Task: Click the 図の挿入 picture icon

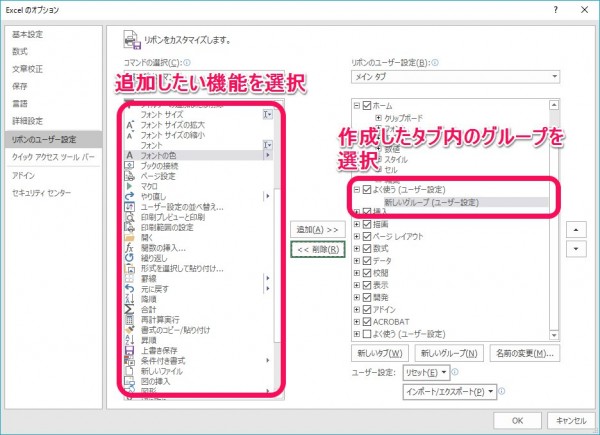Action: click(x=130, y=381)
